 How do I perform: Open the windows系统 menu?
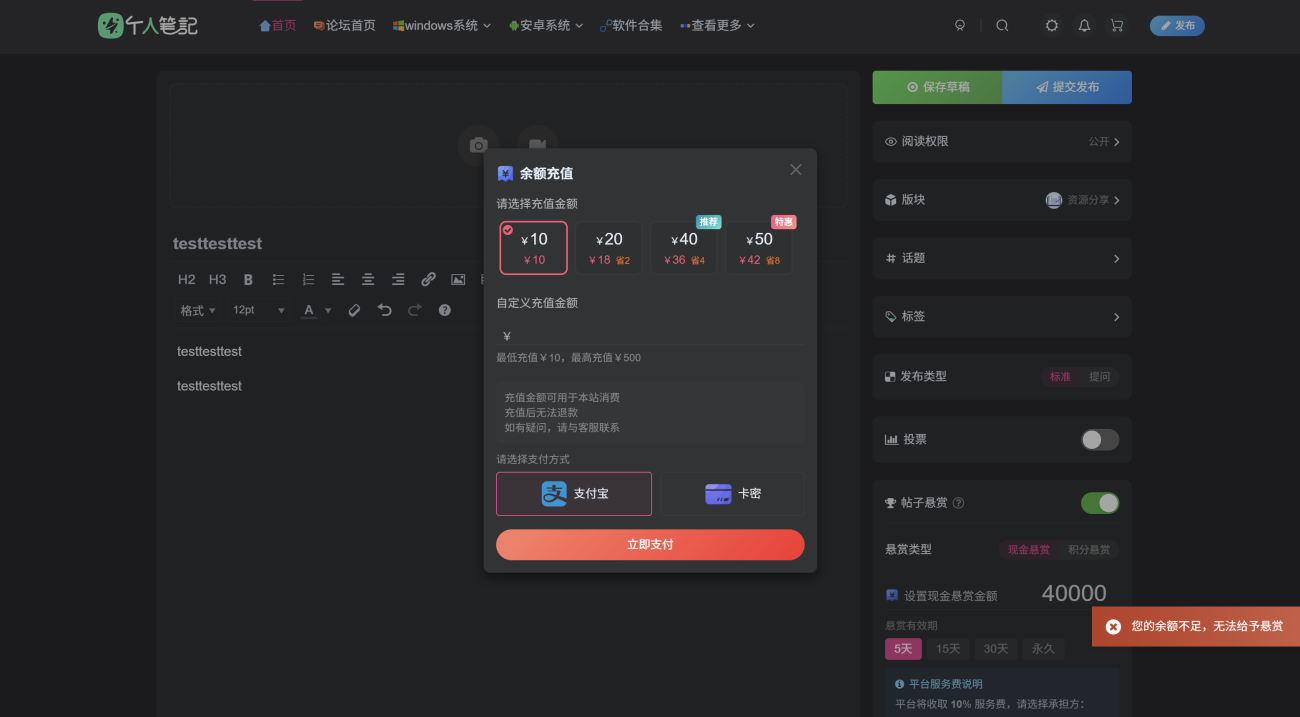(441, 26)
